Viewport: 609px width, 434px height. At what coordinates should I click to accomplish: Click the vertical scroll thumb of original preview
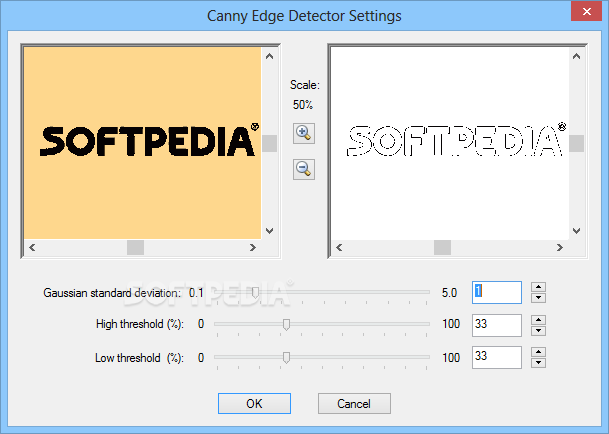[x=270, y=144]
